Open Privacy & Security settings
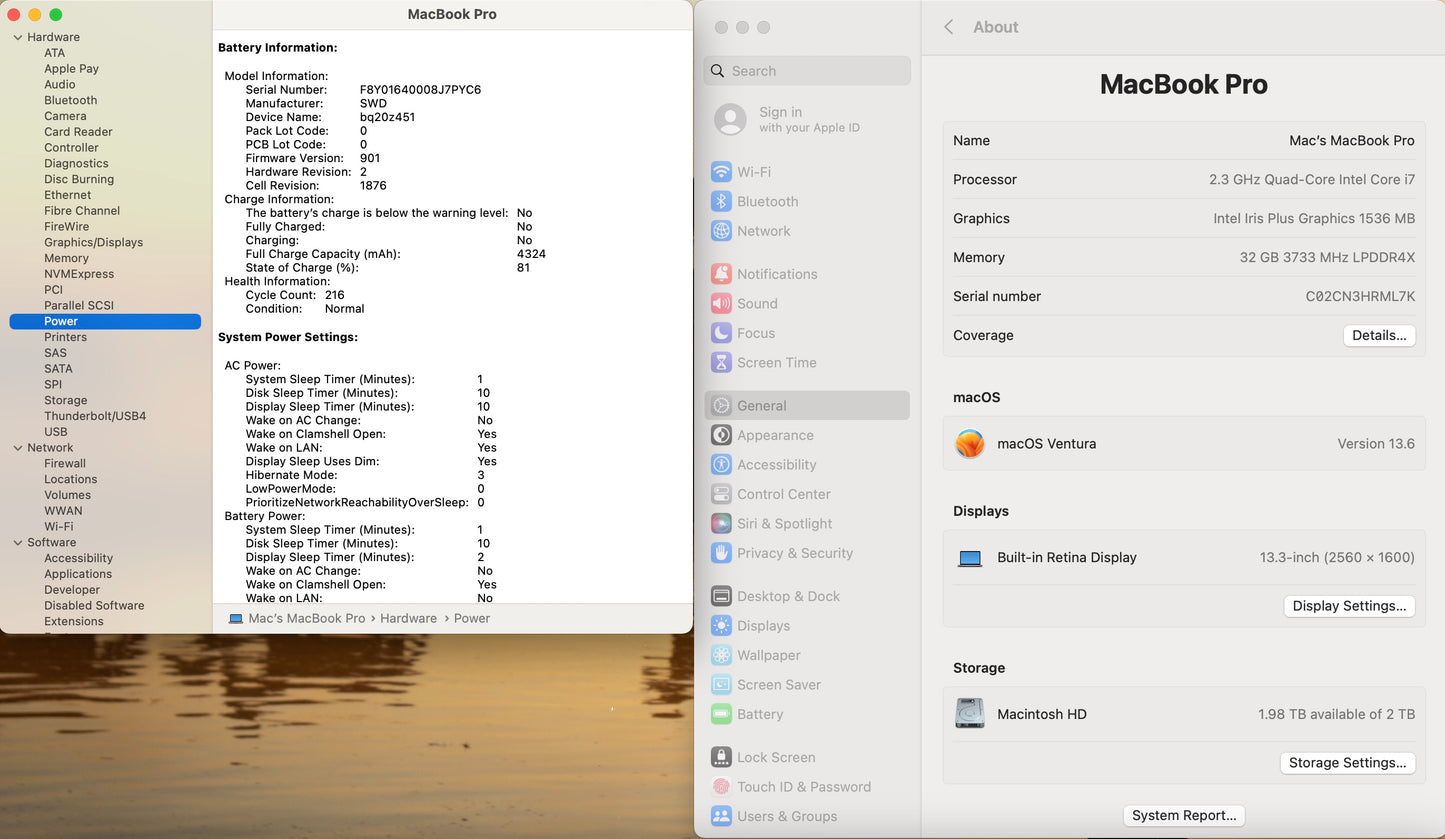 [794, 553]
